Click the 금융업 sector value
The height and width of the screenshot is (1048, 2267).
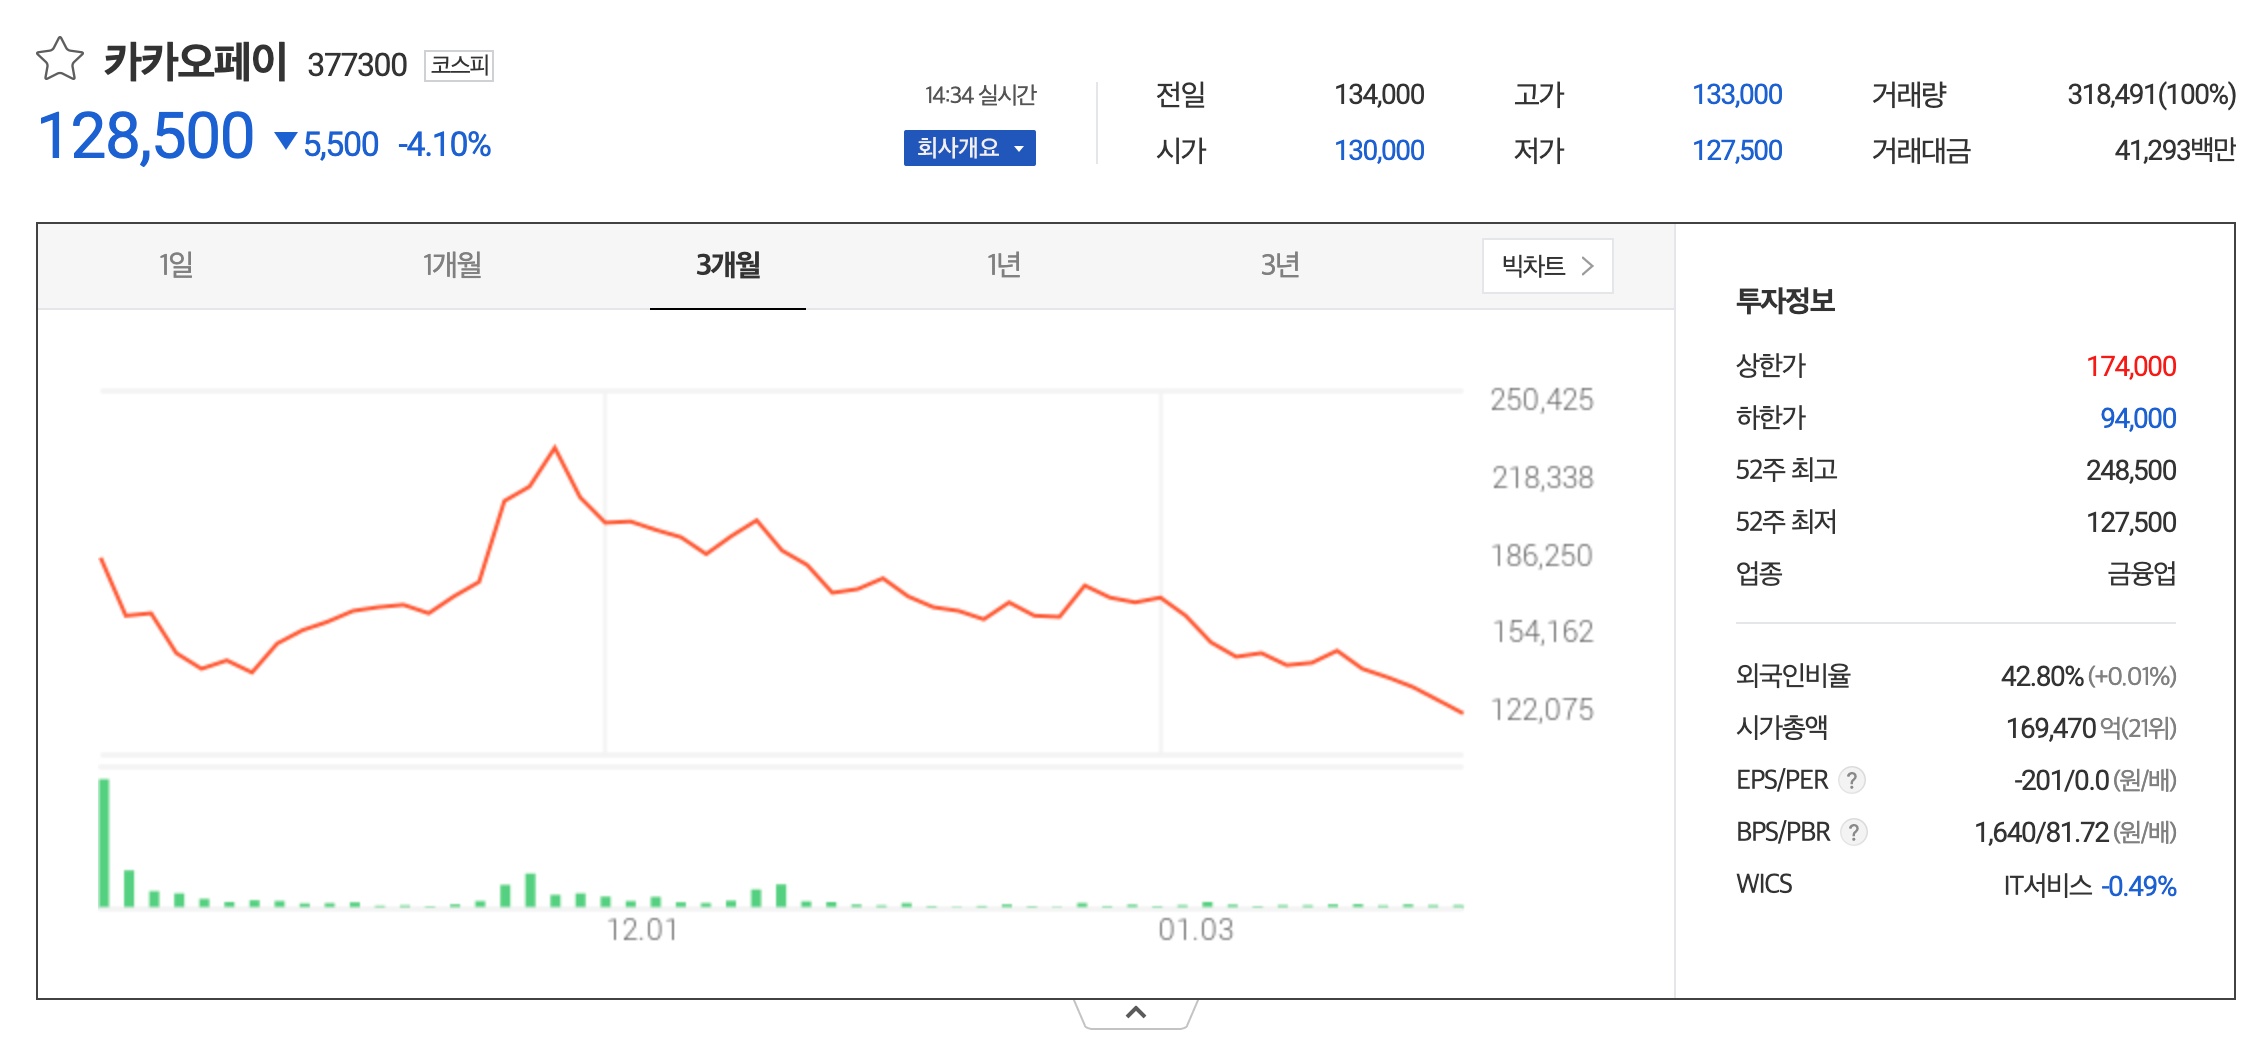pyautogui.click(x=2141, y=573)
